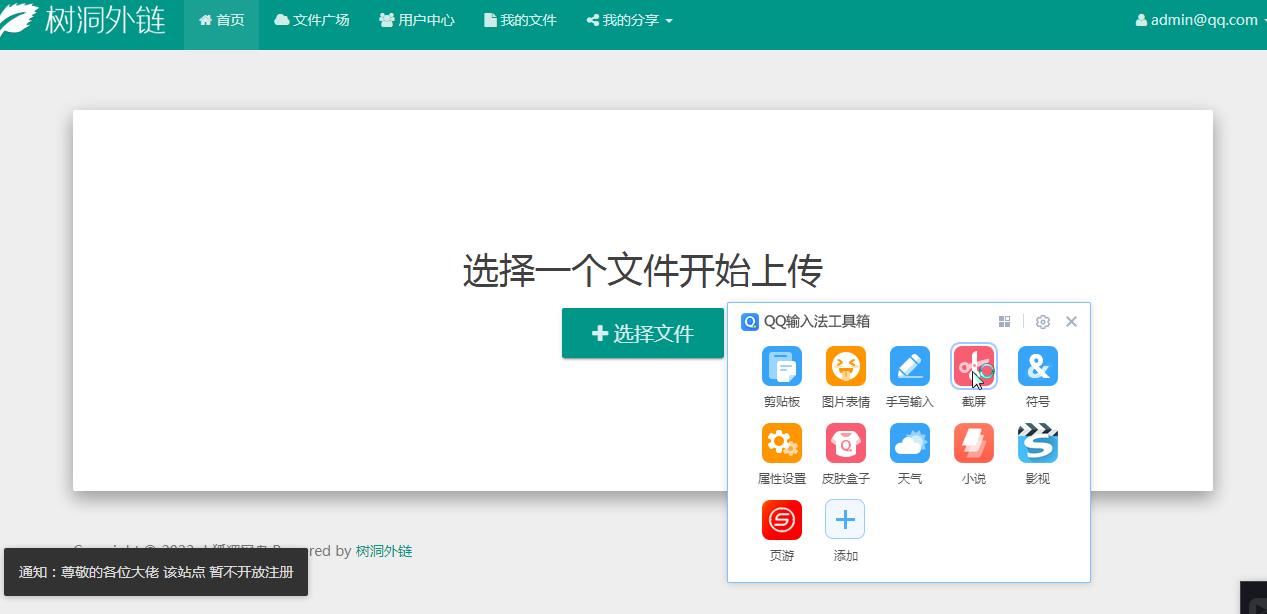The width and height of the screenshot is (1267, 614).
Task: Open 文件广场 file square
Action: click(x=312, y=20)
